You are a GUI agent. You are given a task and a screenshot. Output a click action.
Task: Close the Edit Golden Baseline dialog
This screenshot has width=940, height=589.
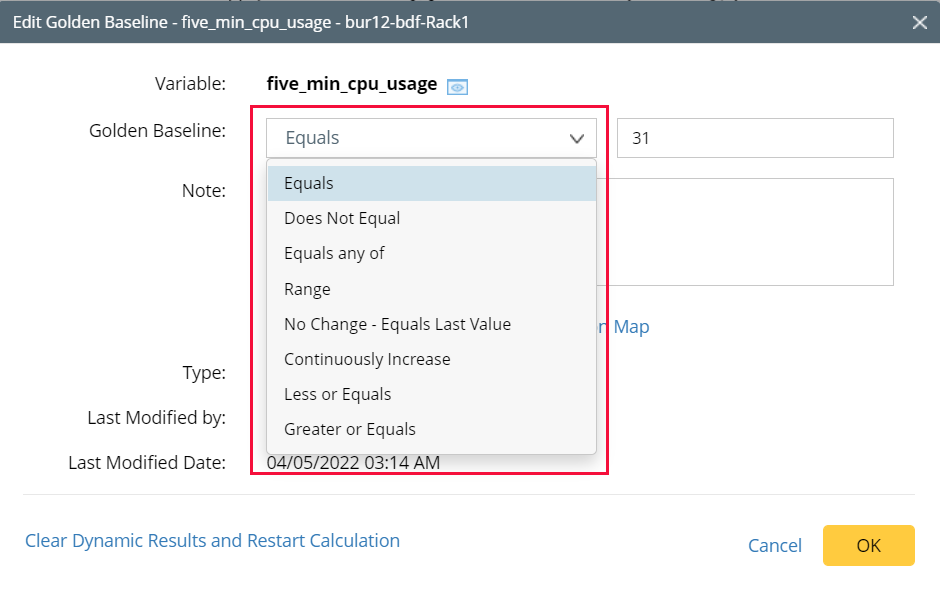(x=919, y=22)
